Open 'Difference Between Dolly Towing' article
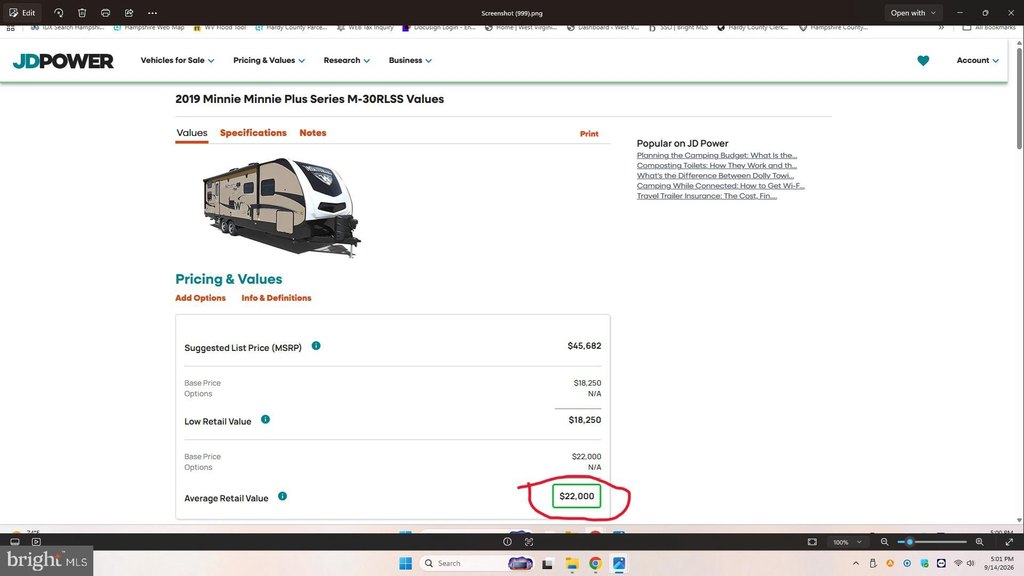Screen dimensions: 1024x576 pyautogui.click(x=715, y=176)
